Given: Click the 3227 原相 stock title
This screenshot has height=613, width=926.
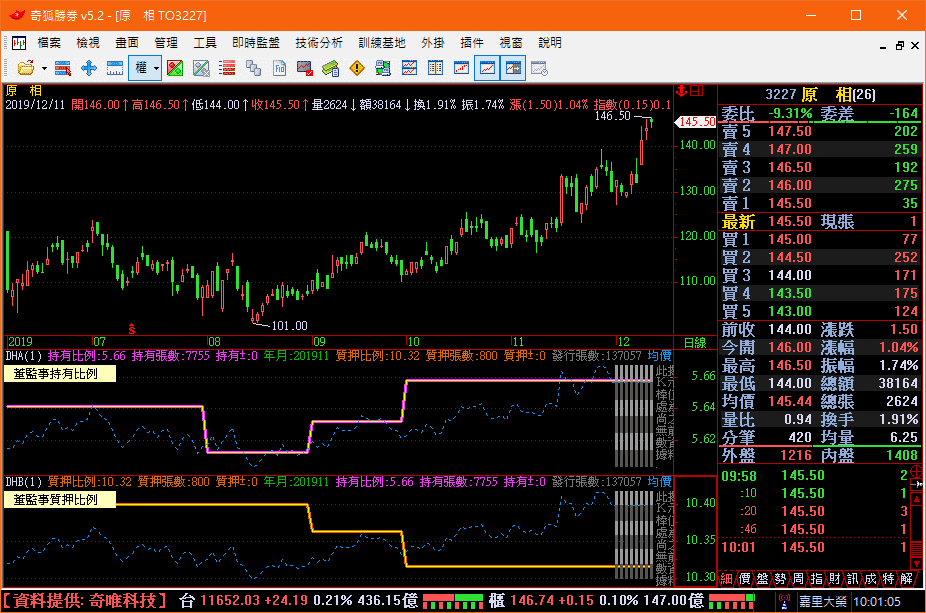Looking at the screenshot, I should 820,94.
